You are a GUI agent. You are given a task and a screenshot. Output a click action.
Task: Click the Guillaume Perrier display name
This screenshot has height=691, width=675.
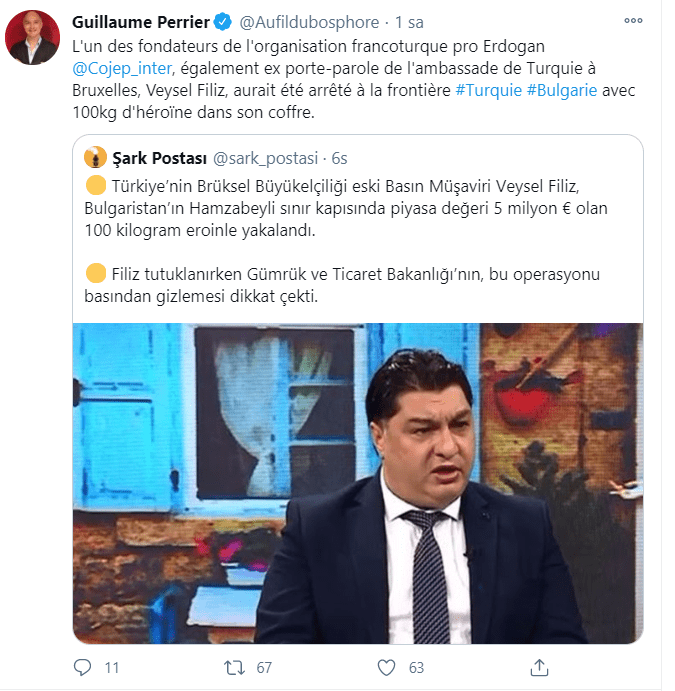pos(141,22)
